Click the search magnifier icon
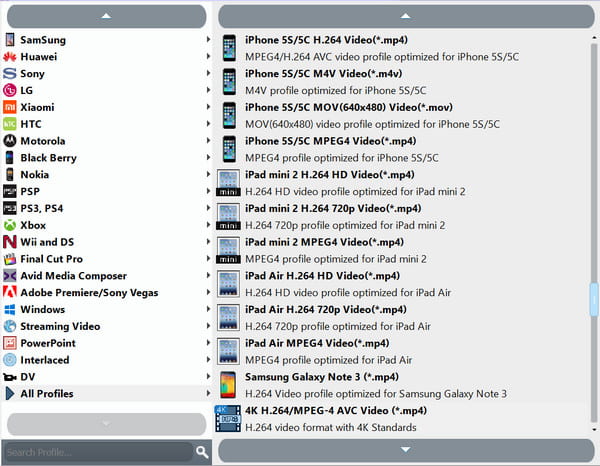600x466 pixels. [202, 452]
